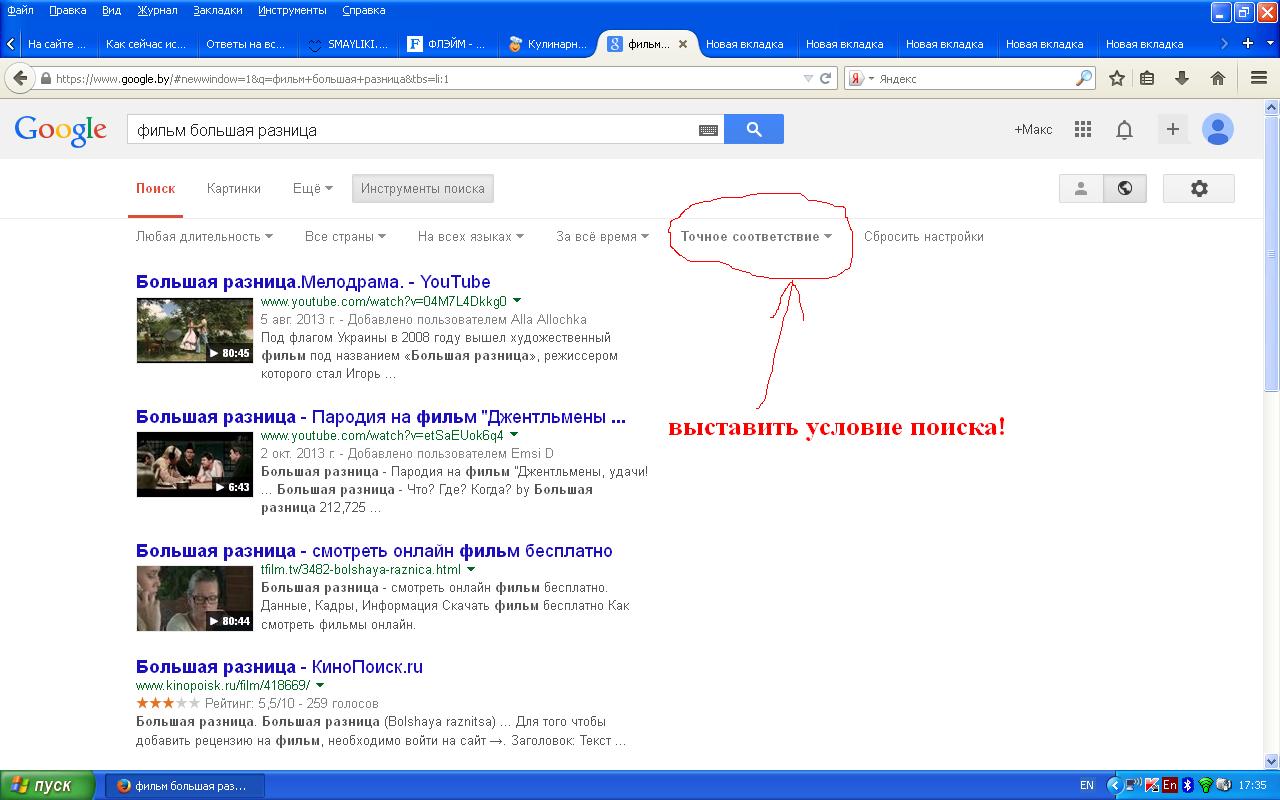Open the Firefox hamburger menu

[x=1259, y=78]
